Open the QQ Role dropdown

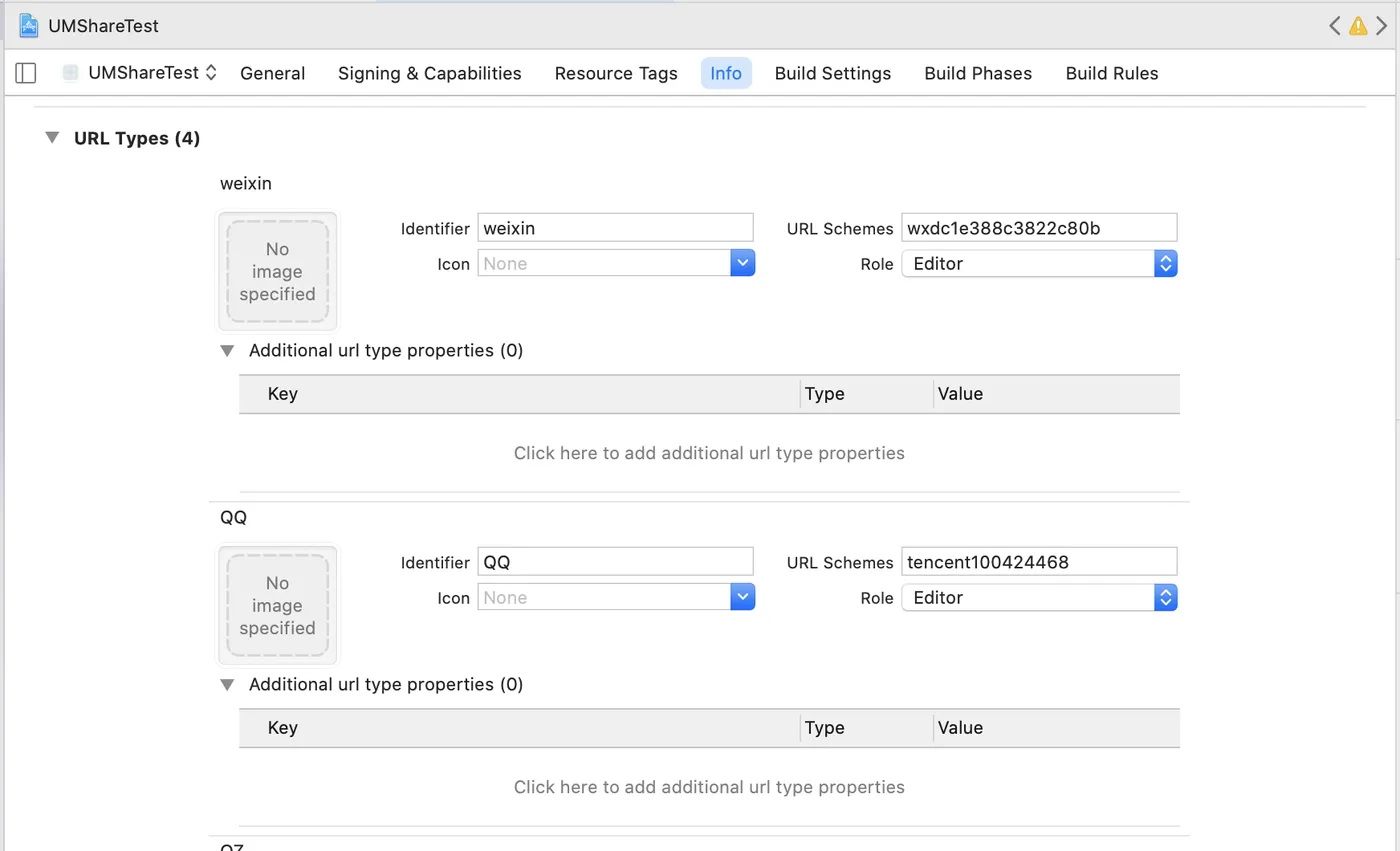click(x=1165, y=597)
